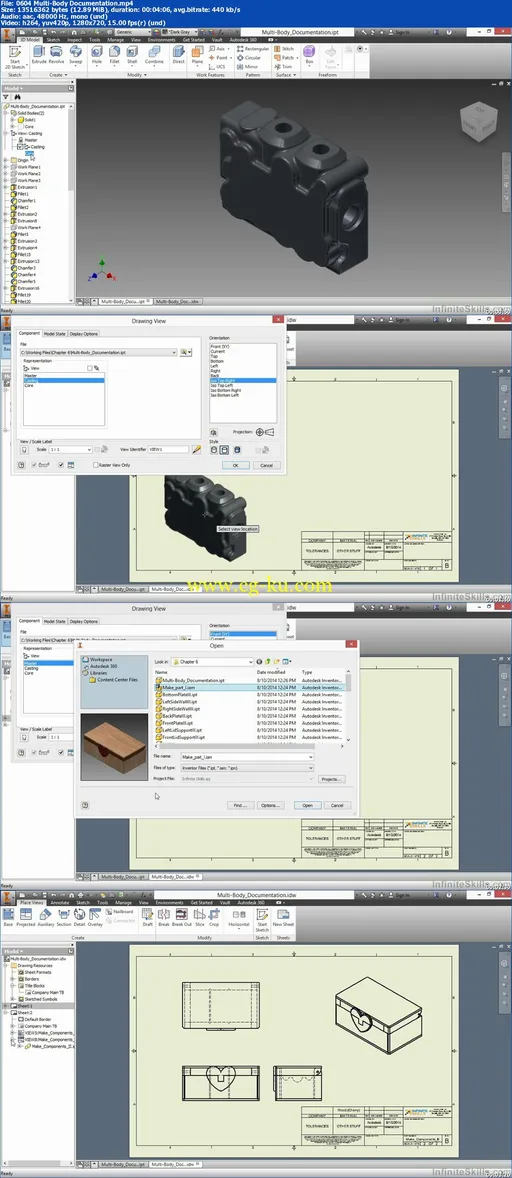Select the Revolve tool
The height and width of the screenshot is (1178, 512).
point(57,55)
